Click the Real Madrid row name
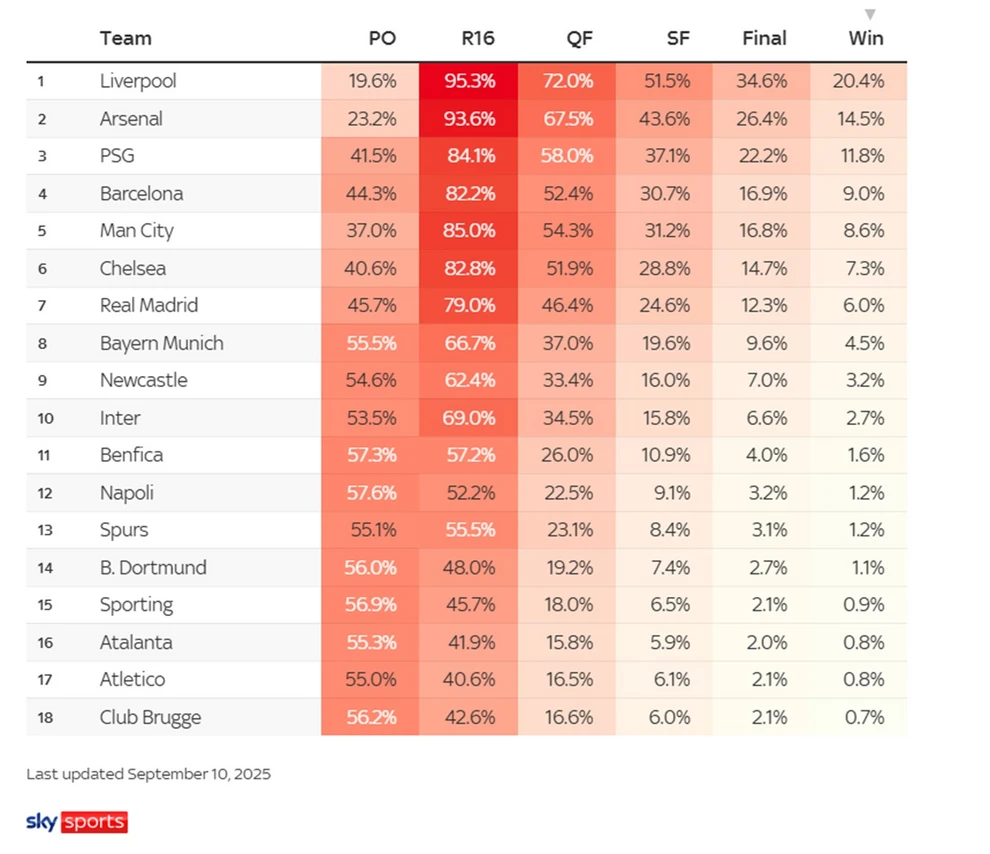The height and width of the screenshot is (854, 990). pyautogui.click(x=149, y=306)
